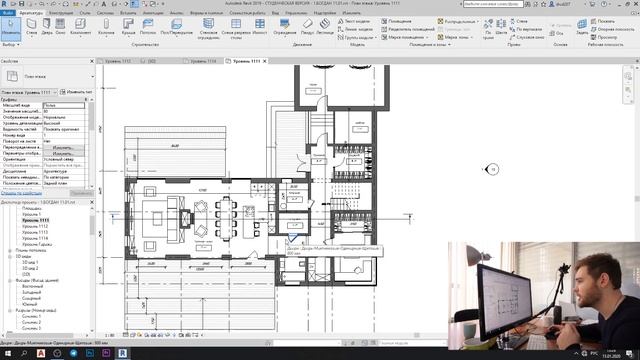Image resolution: width=640 pixels, height=360 pixels.
Task: Switch to the Вид ribbon tab
Action: [276, 13]
